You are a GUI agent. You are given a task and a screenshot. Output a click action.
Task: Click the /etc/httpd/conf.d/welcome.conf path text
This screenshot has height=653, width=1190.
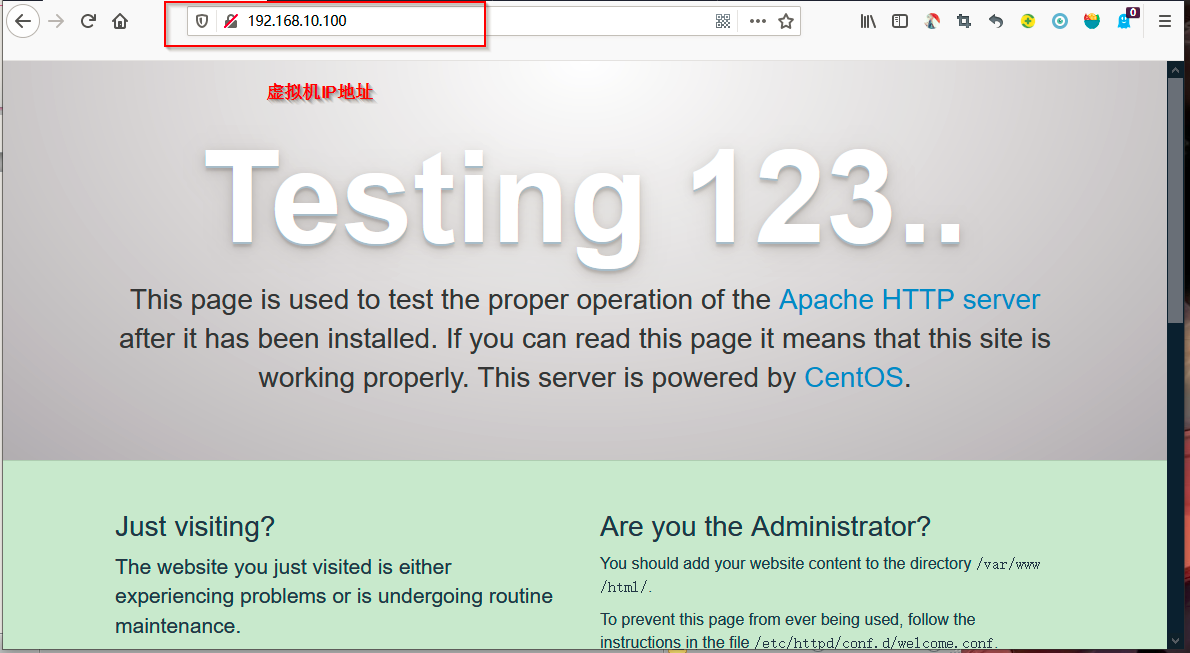tap(874, 643)
